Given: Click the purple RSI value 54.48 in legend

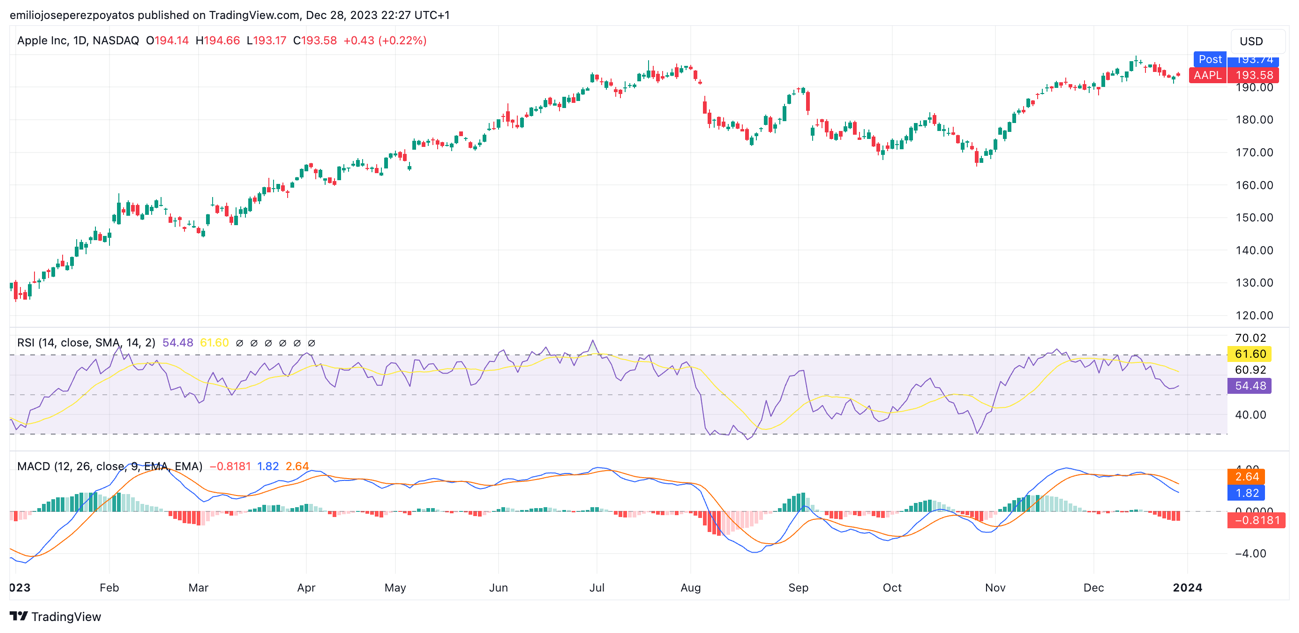Looking at the screenshot, I should pyautogui.click(x=178, y=343).
